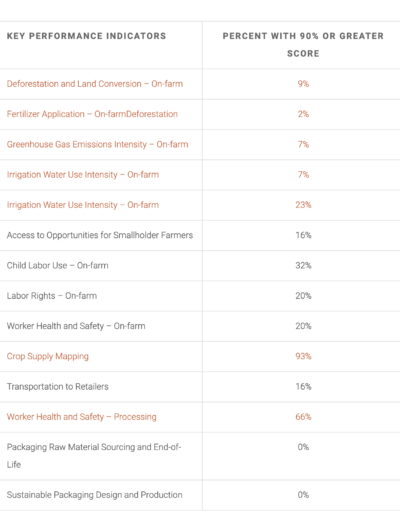The width and height of the screenshot is (400, 516).
Task: Select Access to Opportunities for Smallholder Farmers row
Action: click(x=200, y=235)
